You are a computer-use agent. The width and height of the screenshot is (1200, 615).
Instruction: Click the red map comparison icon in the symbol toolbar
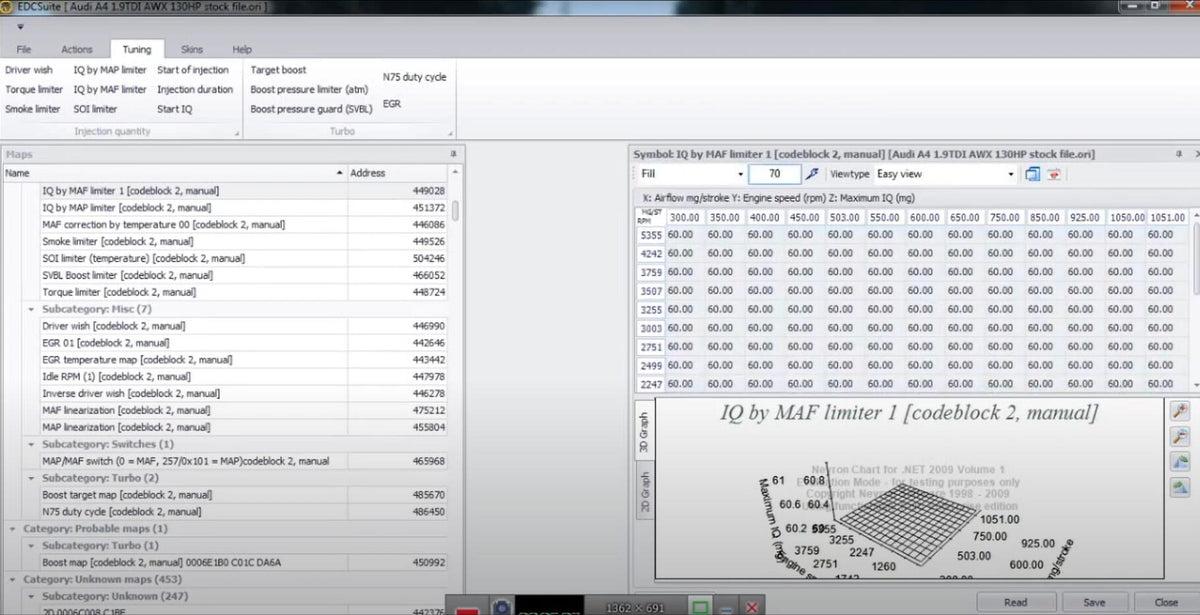pos(1056,173)
